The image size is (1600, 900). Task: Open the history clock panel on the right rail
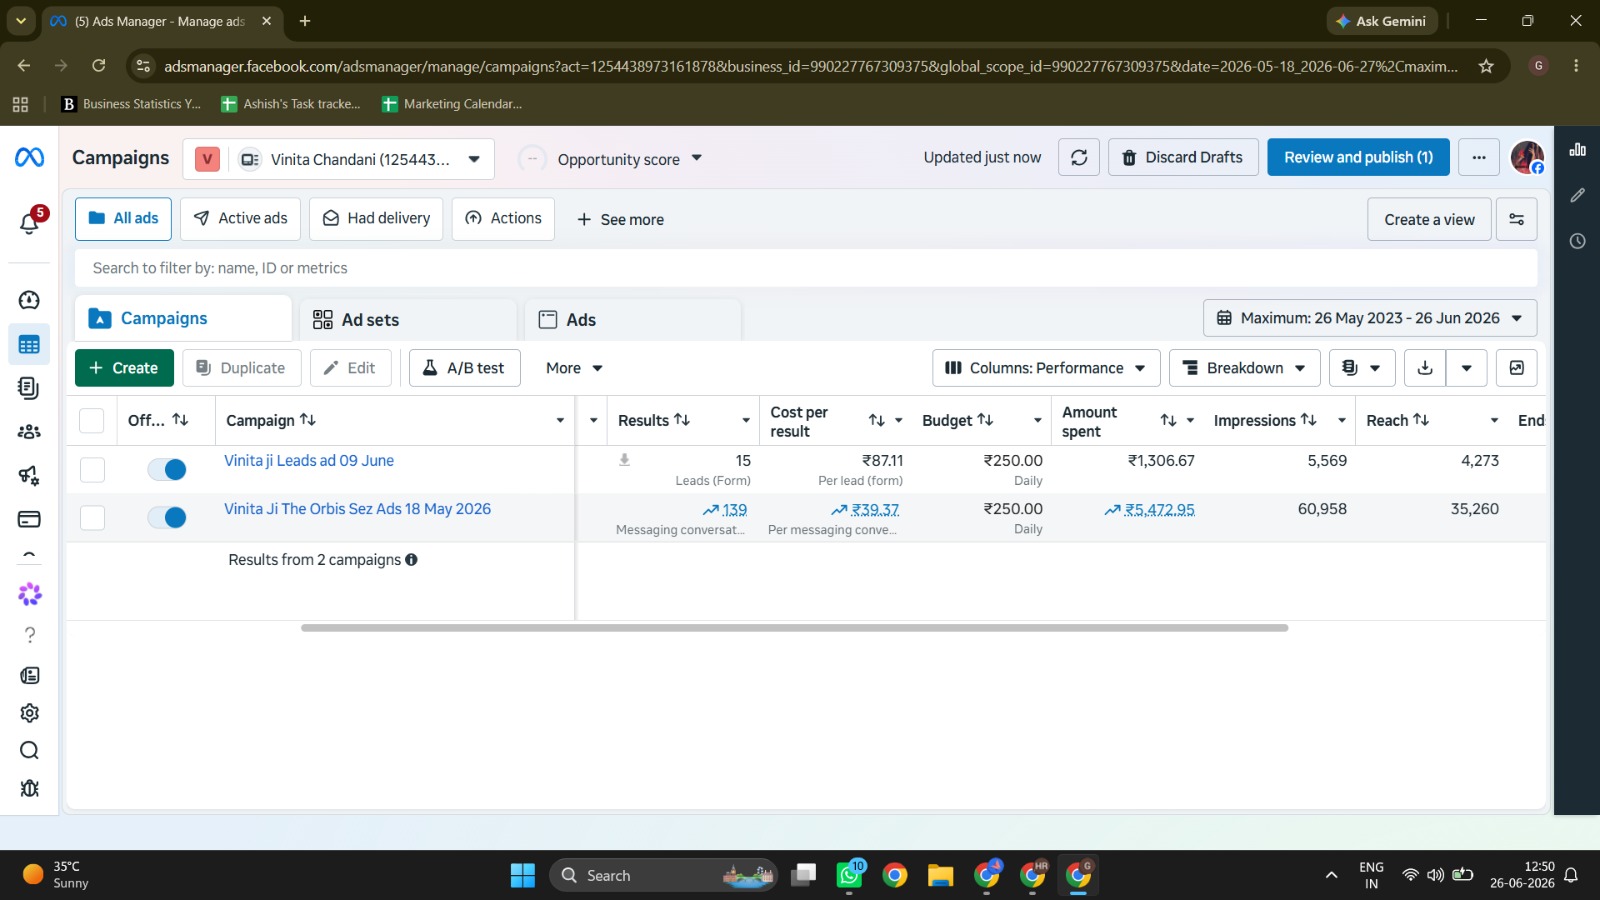click(x=1578, y=241)
